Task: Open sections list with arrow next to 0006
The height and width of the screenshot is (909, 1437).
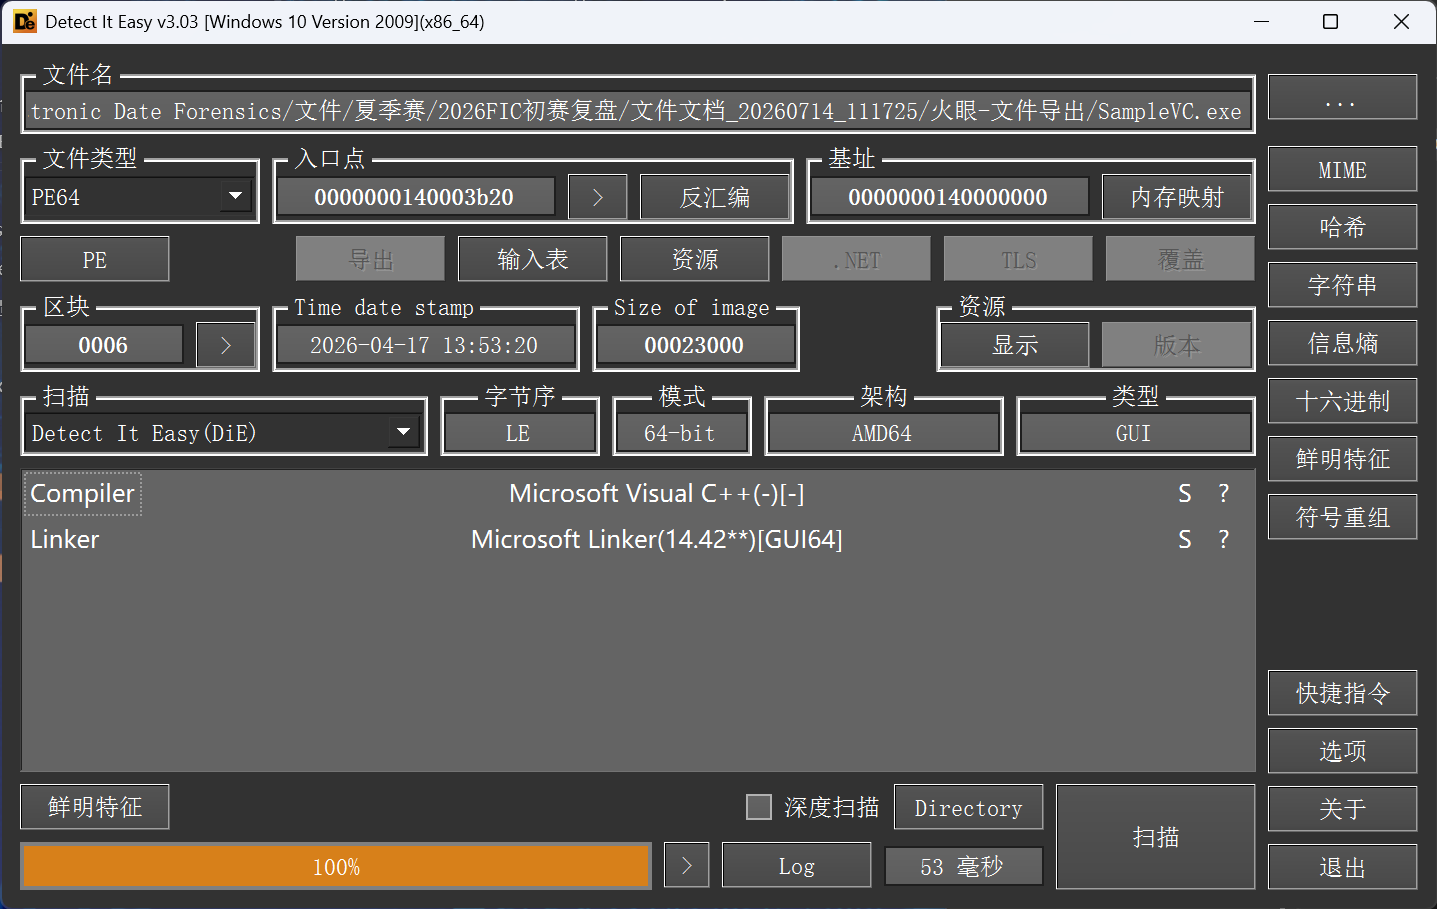Action: 225,345
